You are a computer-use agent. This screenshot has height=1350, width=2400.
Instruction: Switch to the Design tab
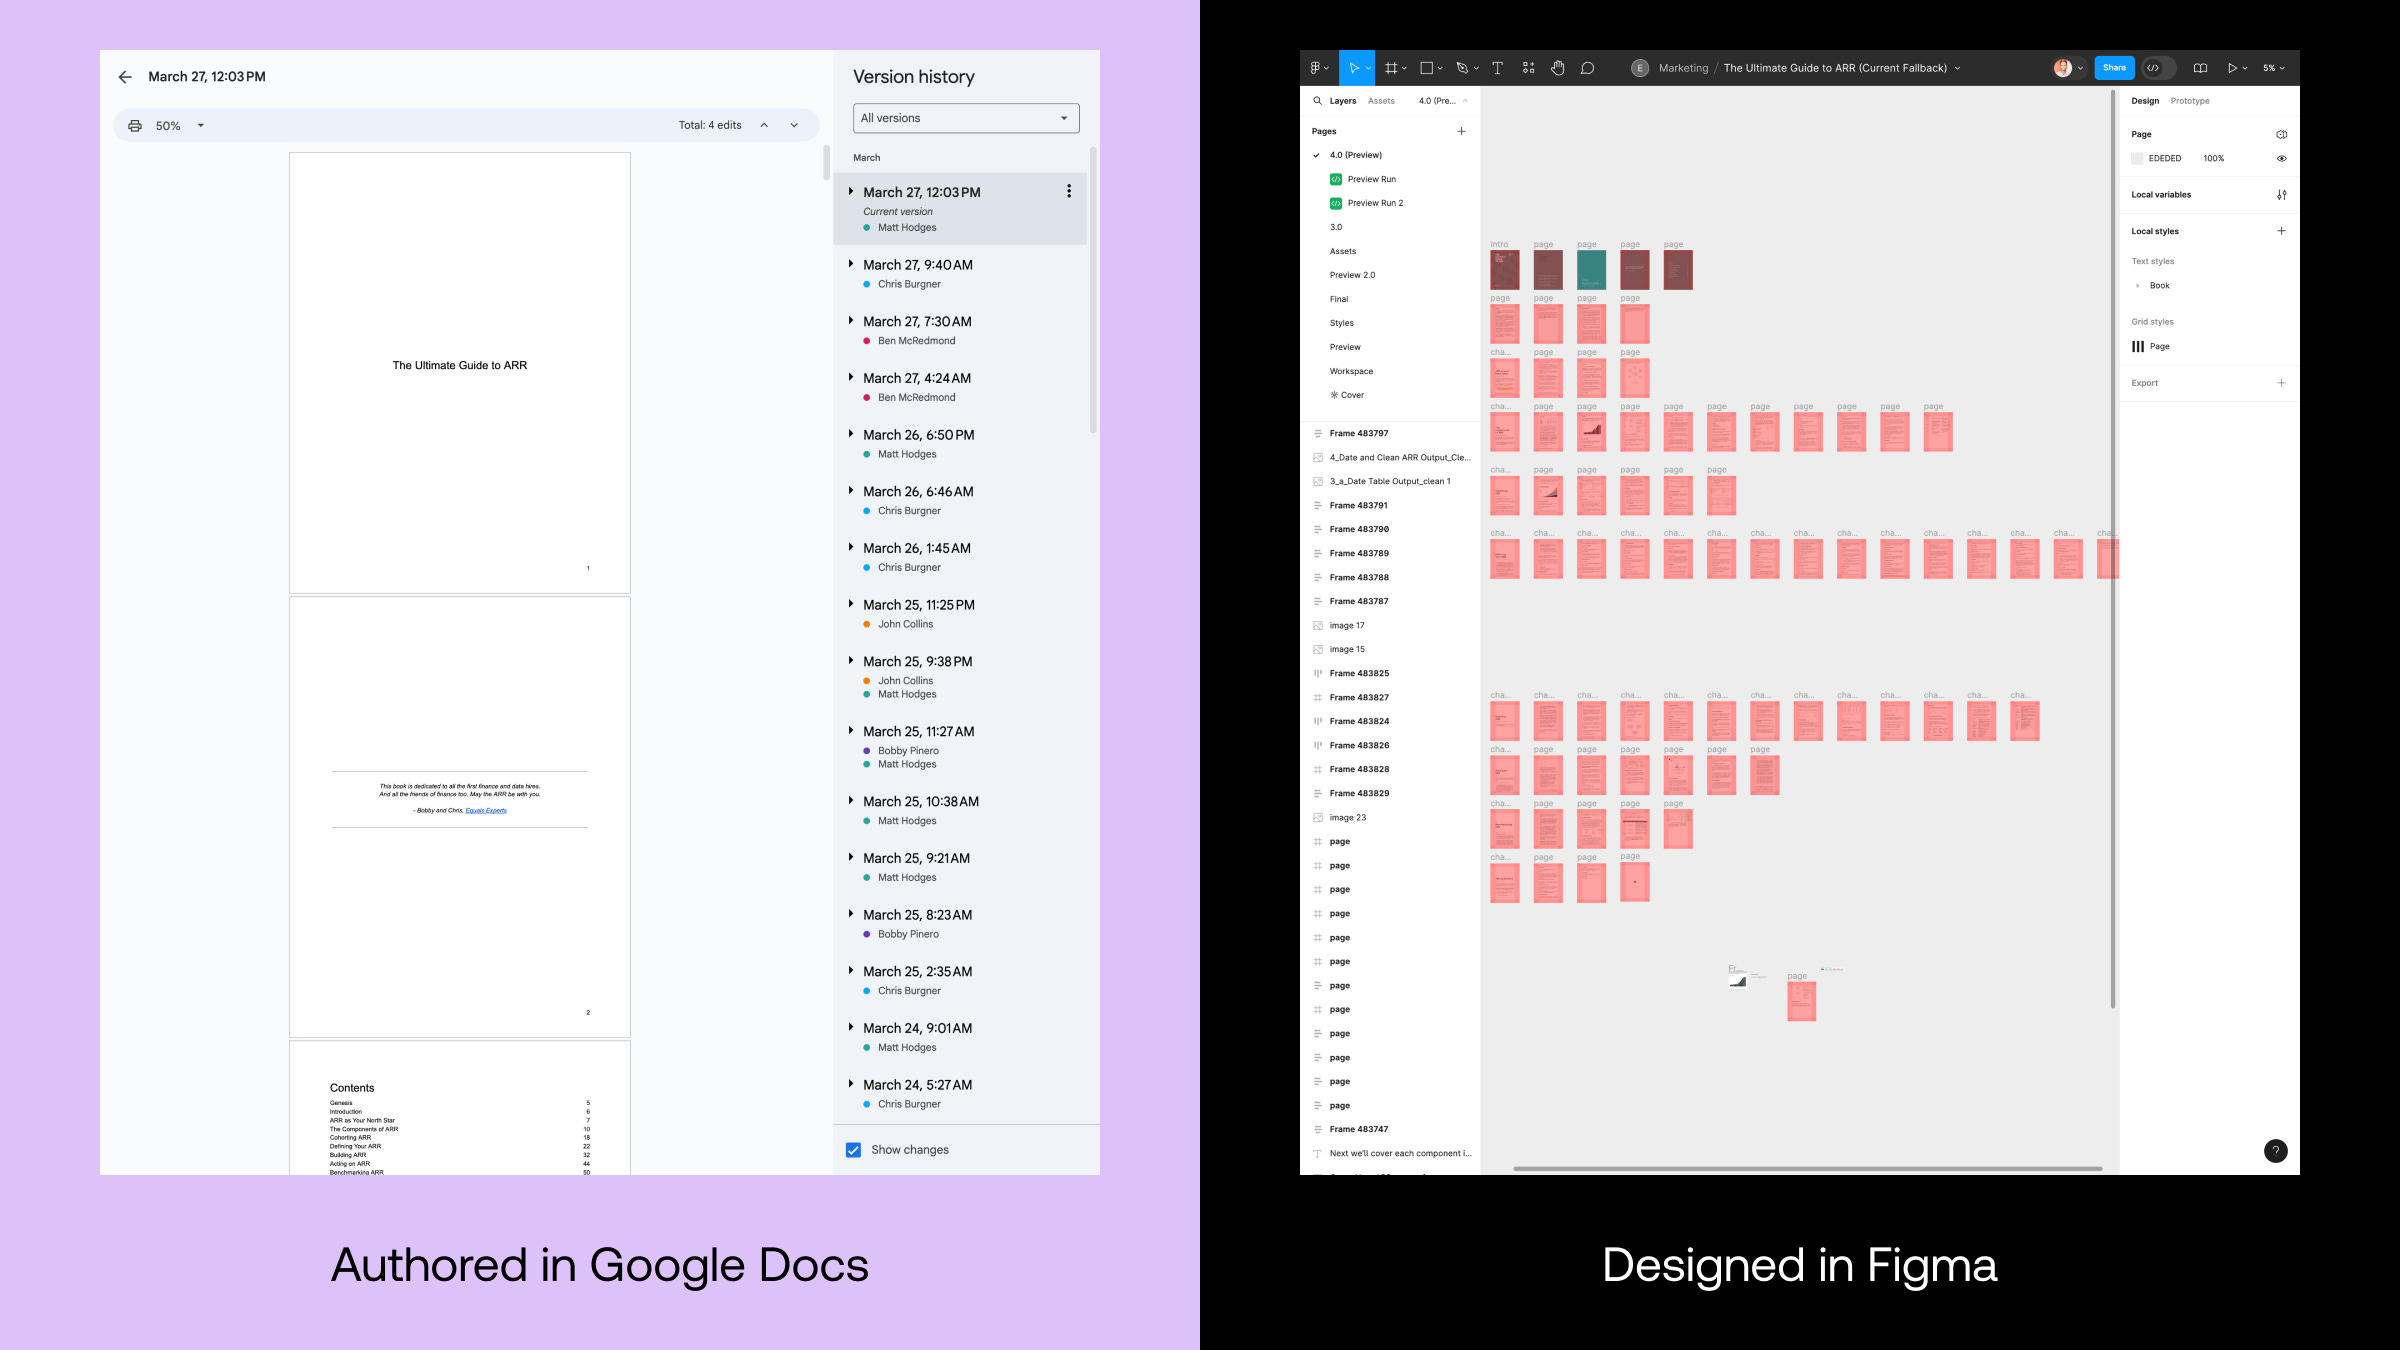[2145, 101]
